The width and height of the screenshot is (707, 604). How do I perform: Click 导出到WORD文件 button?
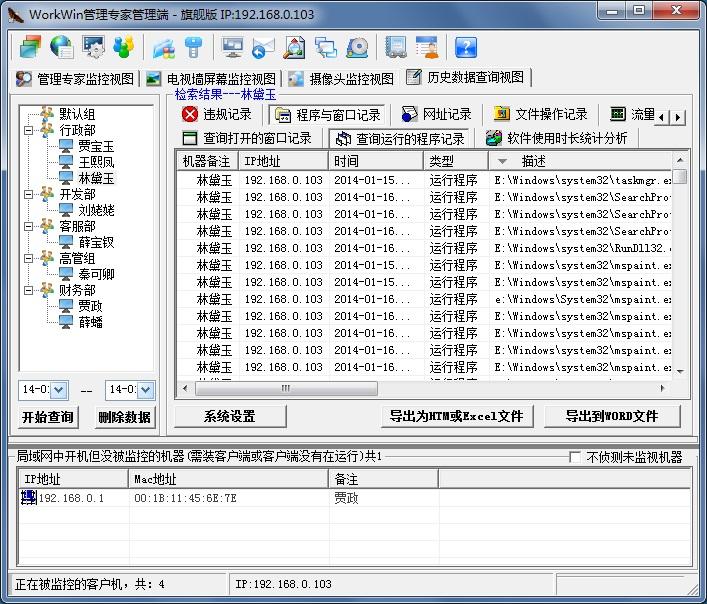pyautogui.click(x=612, y=416)
